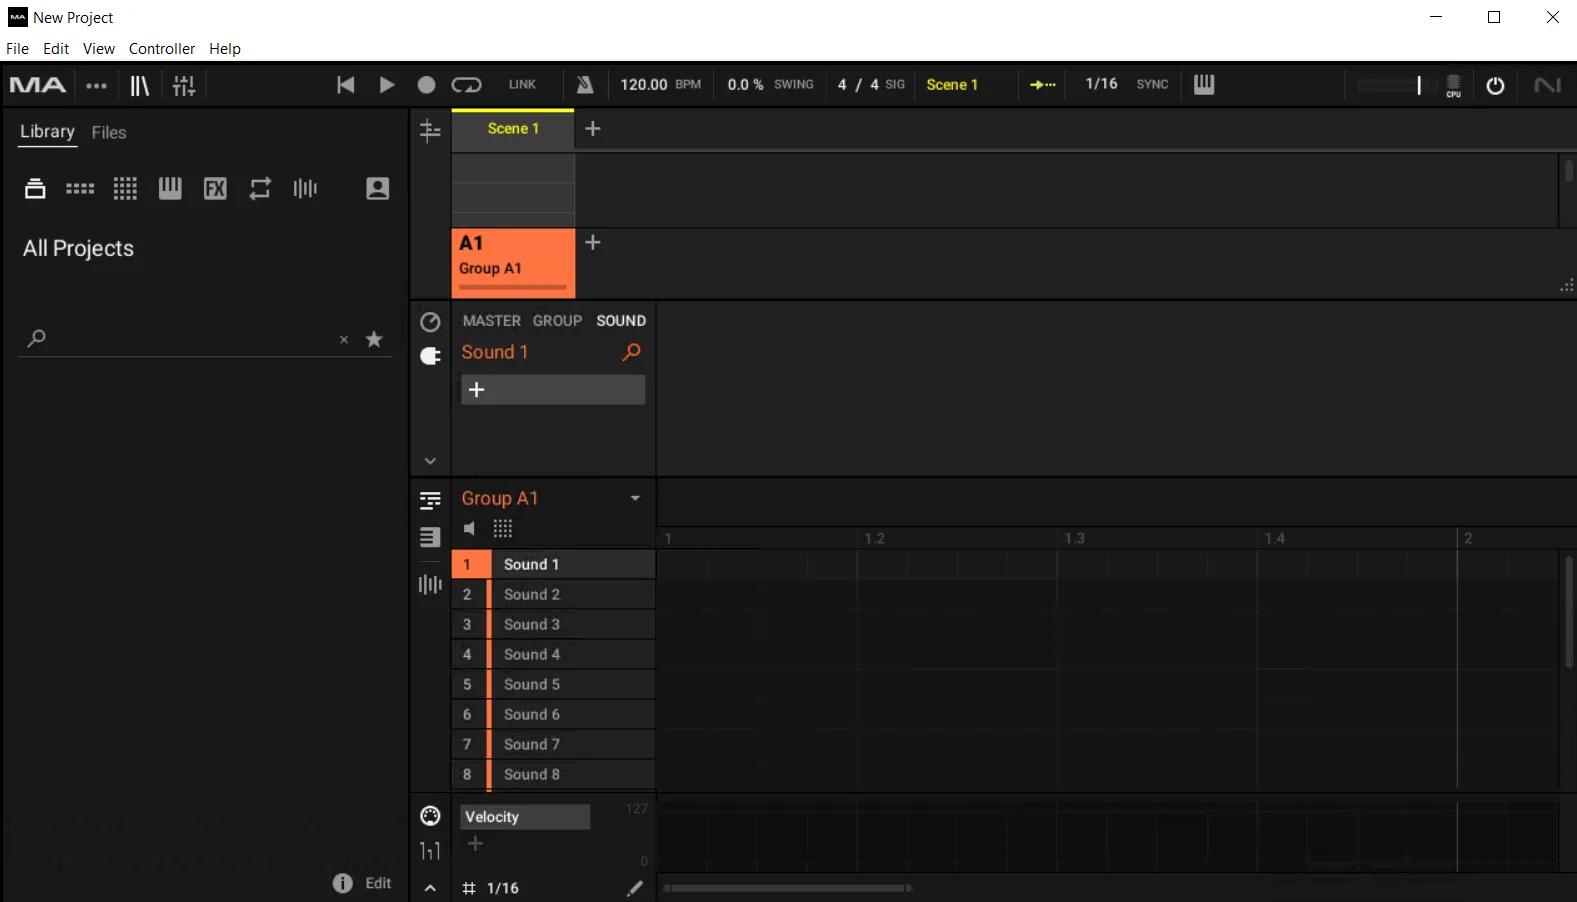
Task: Select the Instruments file type icon
Action: click(x=170, y=188)
